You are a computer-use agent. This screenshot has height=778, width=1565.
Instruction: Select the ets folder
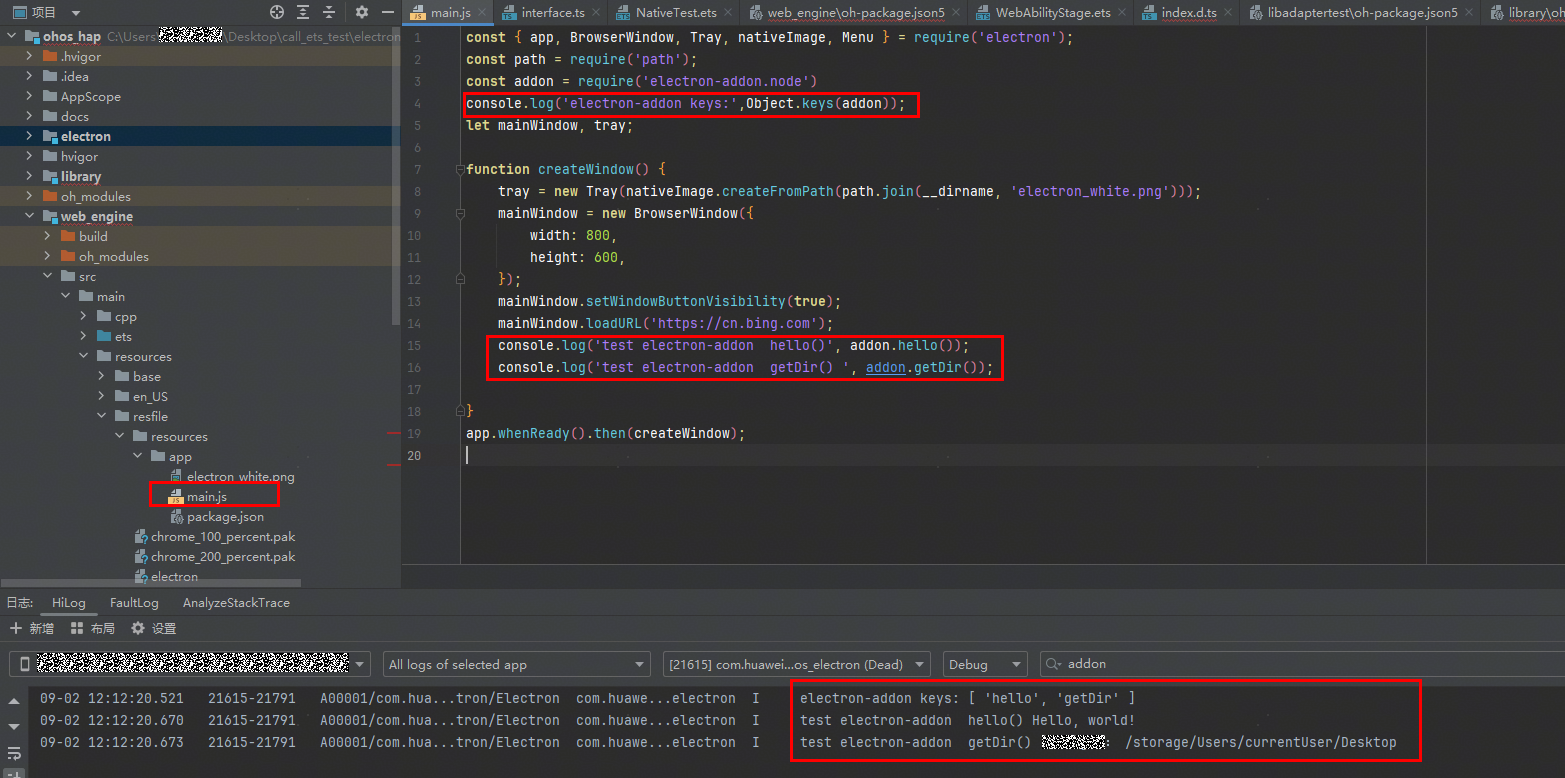123,336
